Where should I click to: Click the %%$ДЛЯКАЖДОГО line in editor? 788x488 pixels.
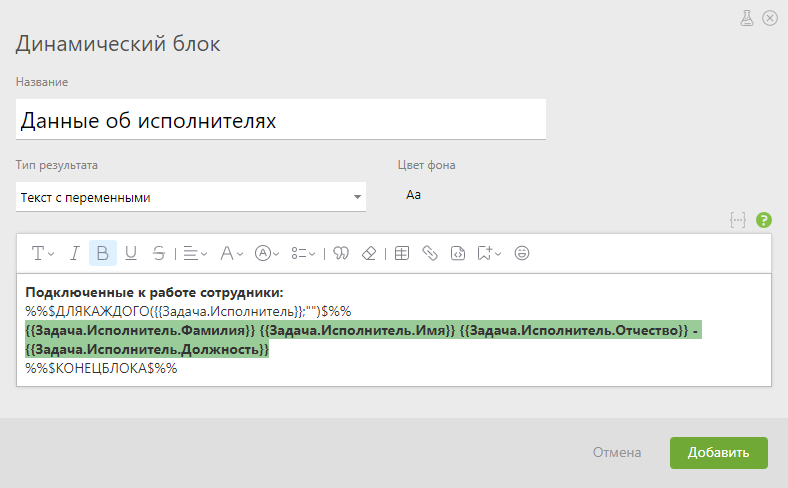[x=188, y=312]
